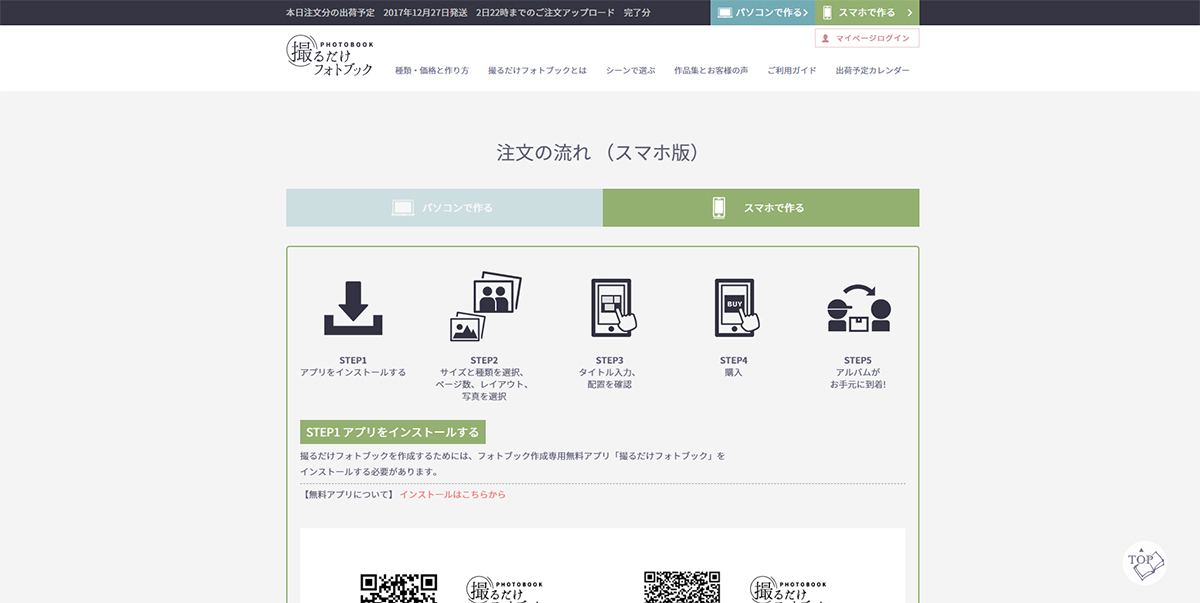The image size is (1200, 603).
Task: Click the TOP scroll-to-top book icon
Action: coord(1144,562)
